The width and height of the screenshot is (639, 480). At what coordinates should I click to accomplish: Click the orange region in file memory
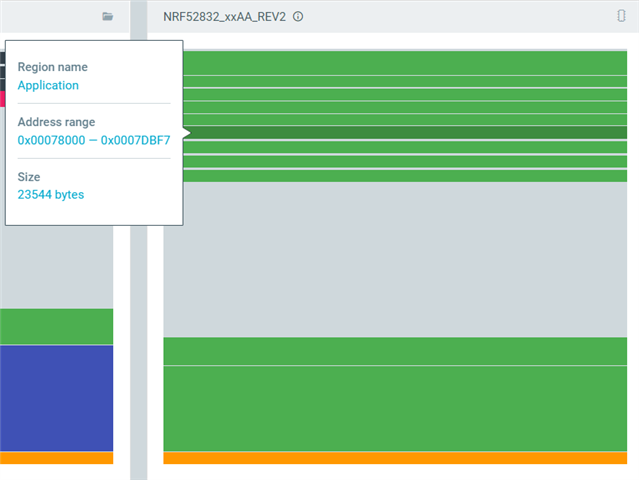coord(57,458)
